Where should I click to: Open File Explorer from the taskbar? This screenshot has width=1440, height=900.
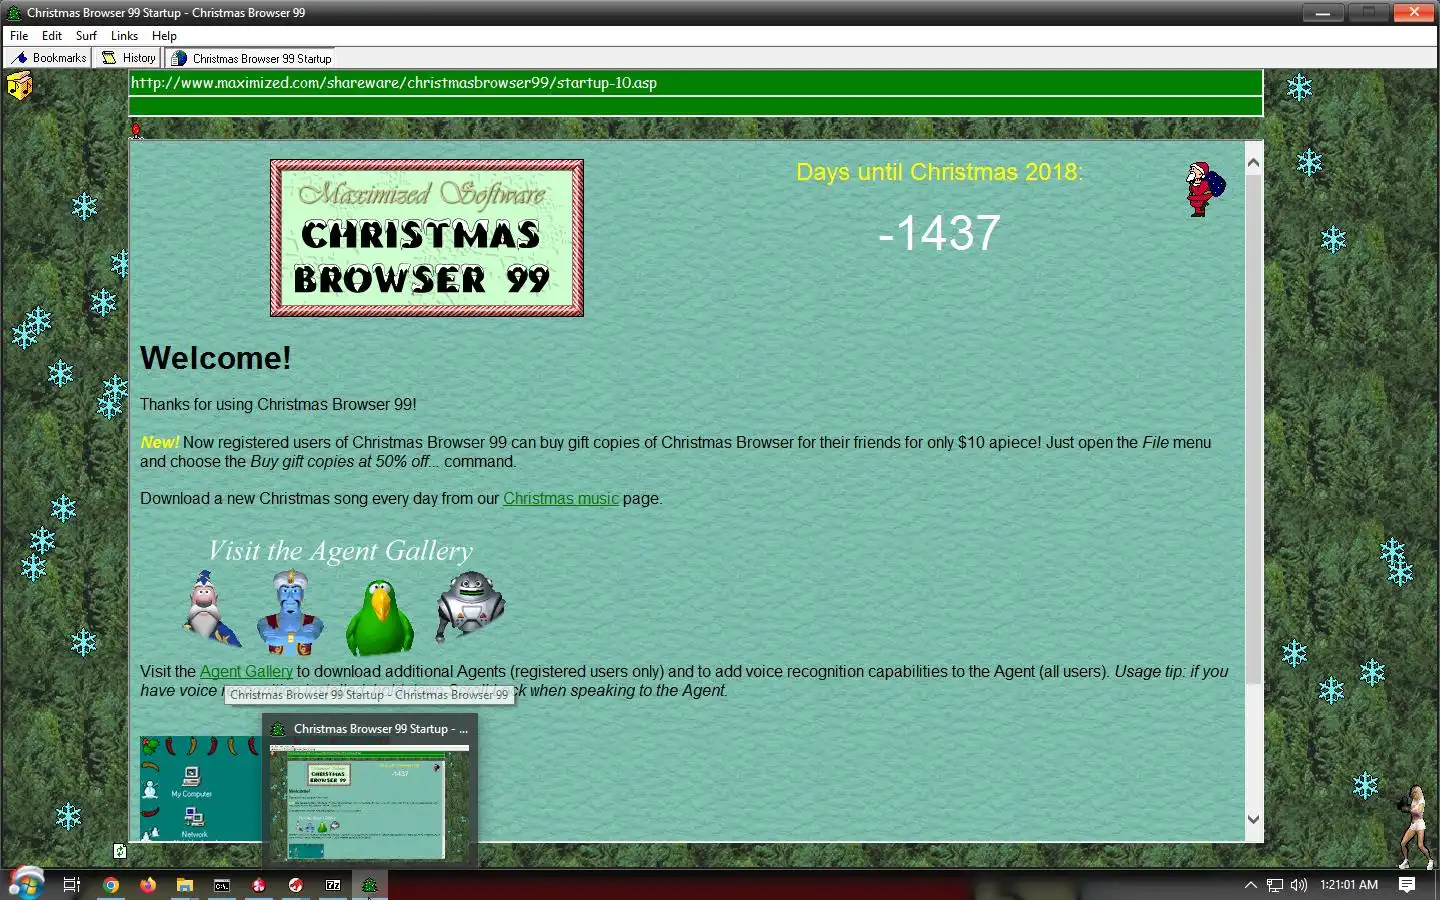[185, 885]
